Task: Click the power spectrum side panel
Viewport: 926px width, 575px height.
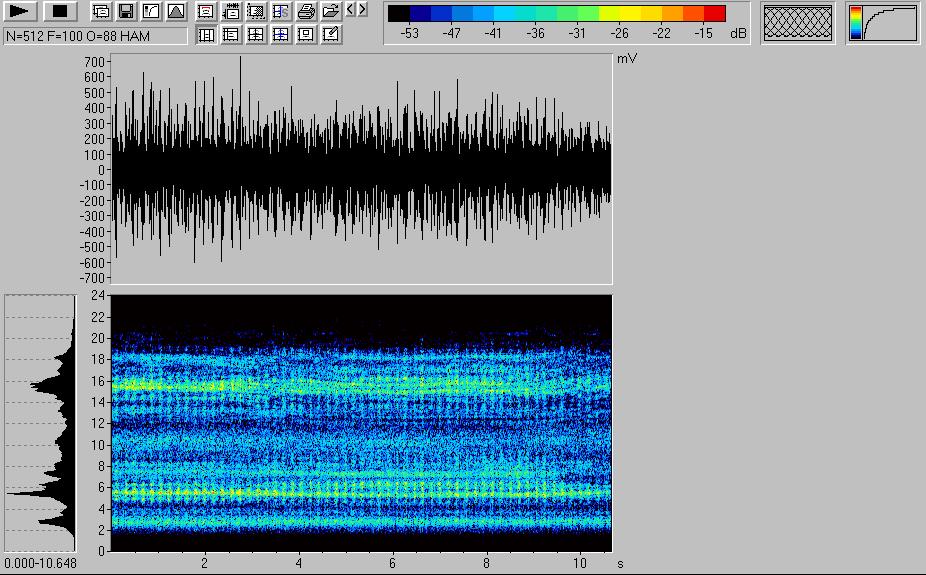Action: click(x=40, y=422)
